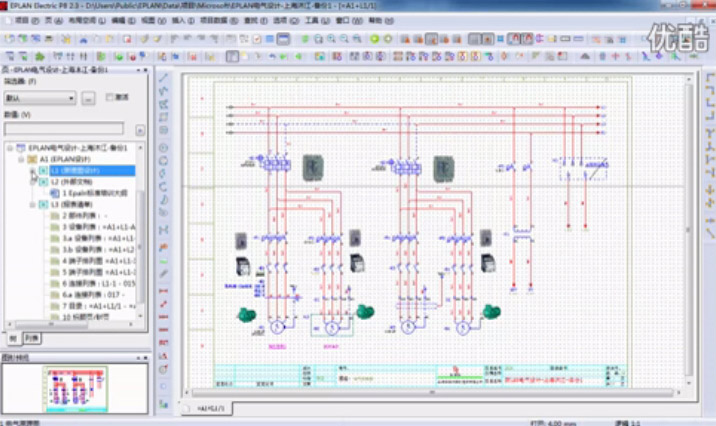The width and height of the screenshot is (716, 426).
Task: Toggle the 激活 (Active) checkbox
Action: [x=110, y=97]
